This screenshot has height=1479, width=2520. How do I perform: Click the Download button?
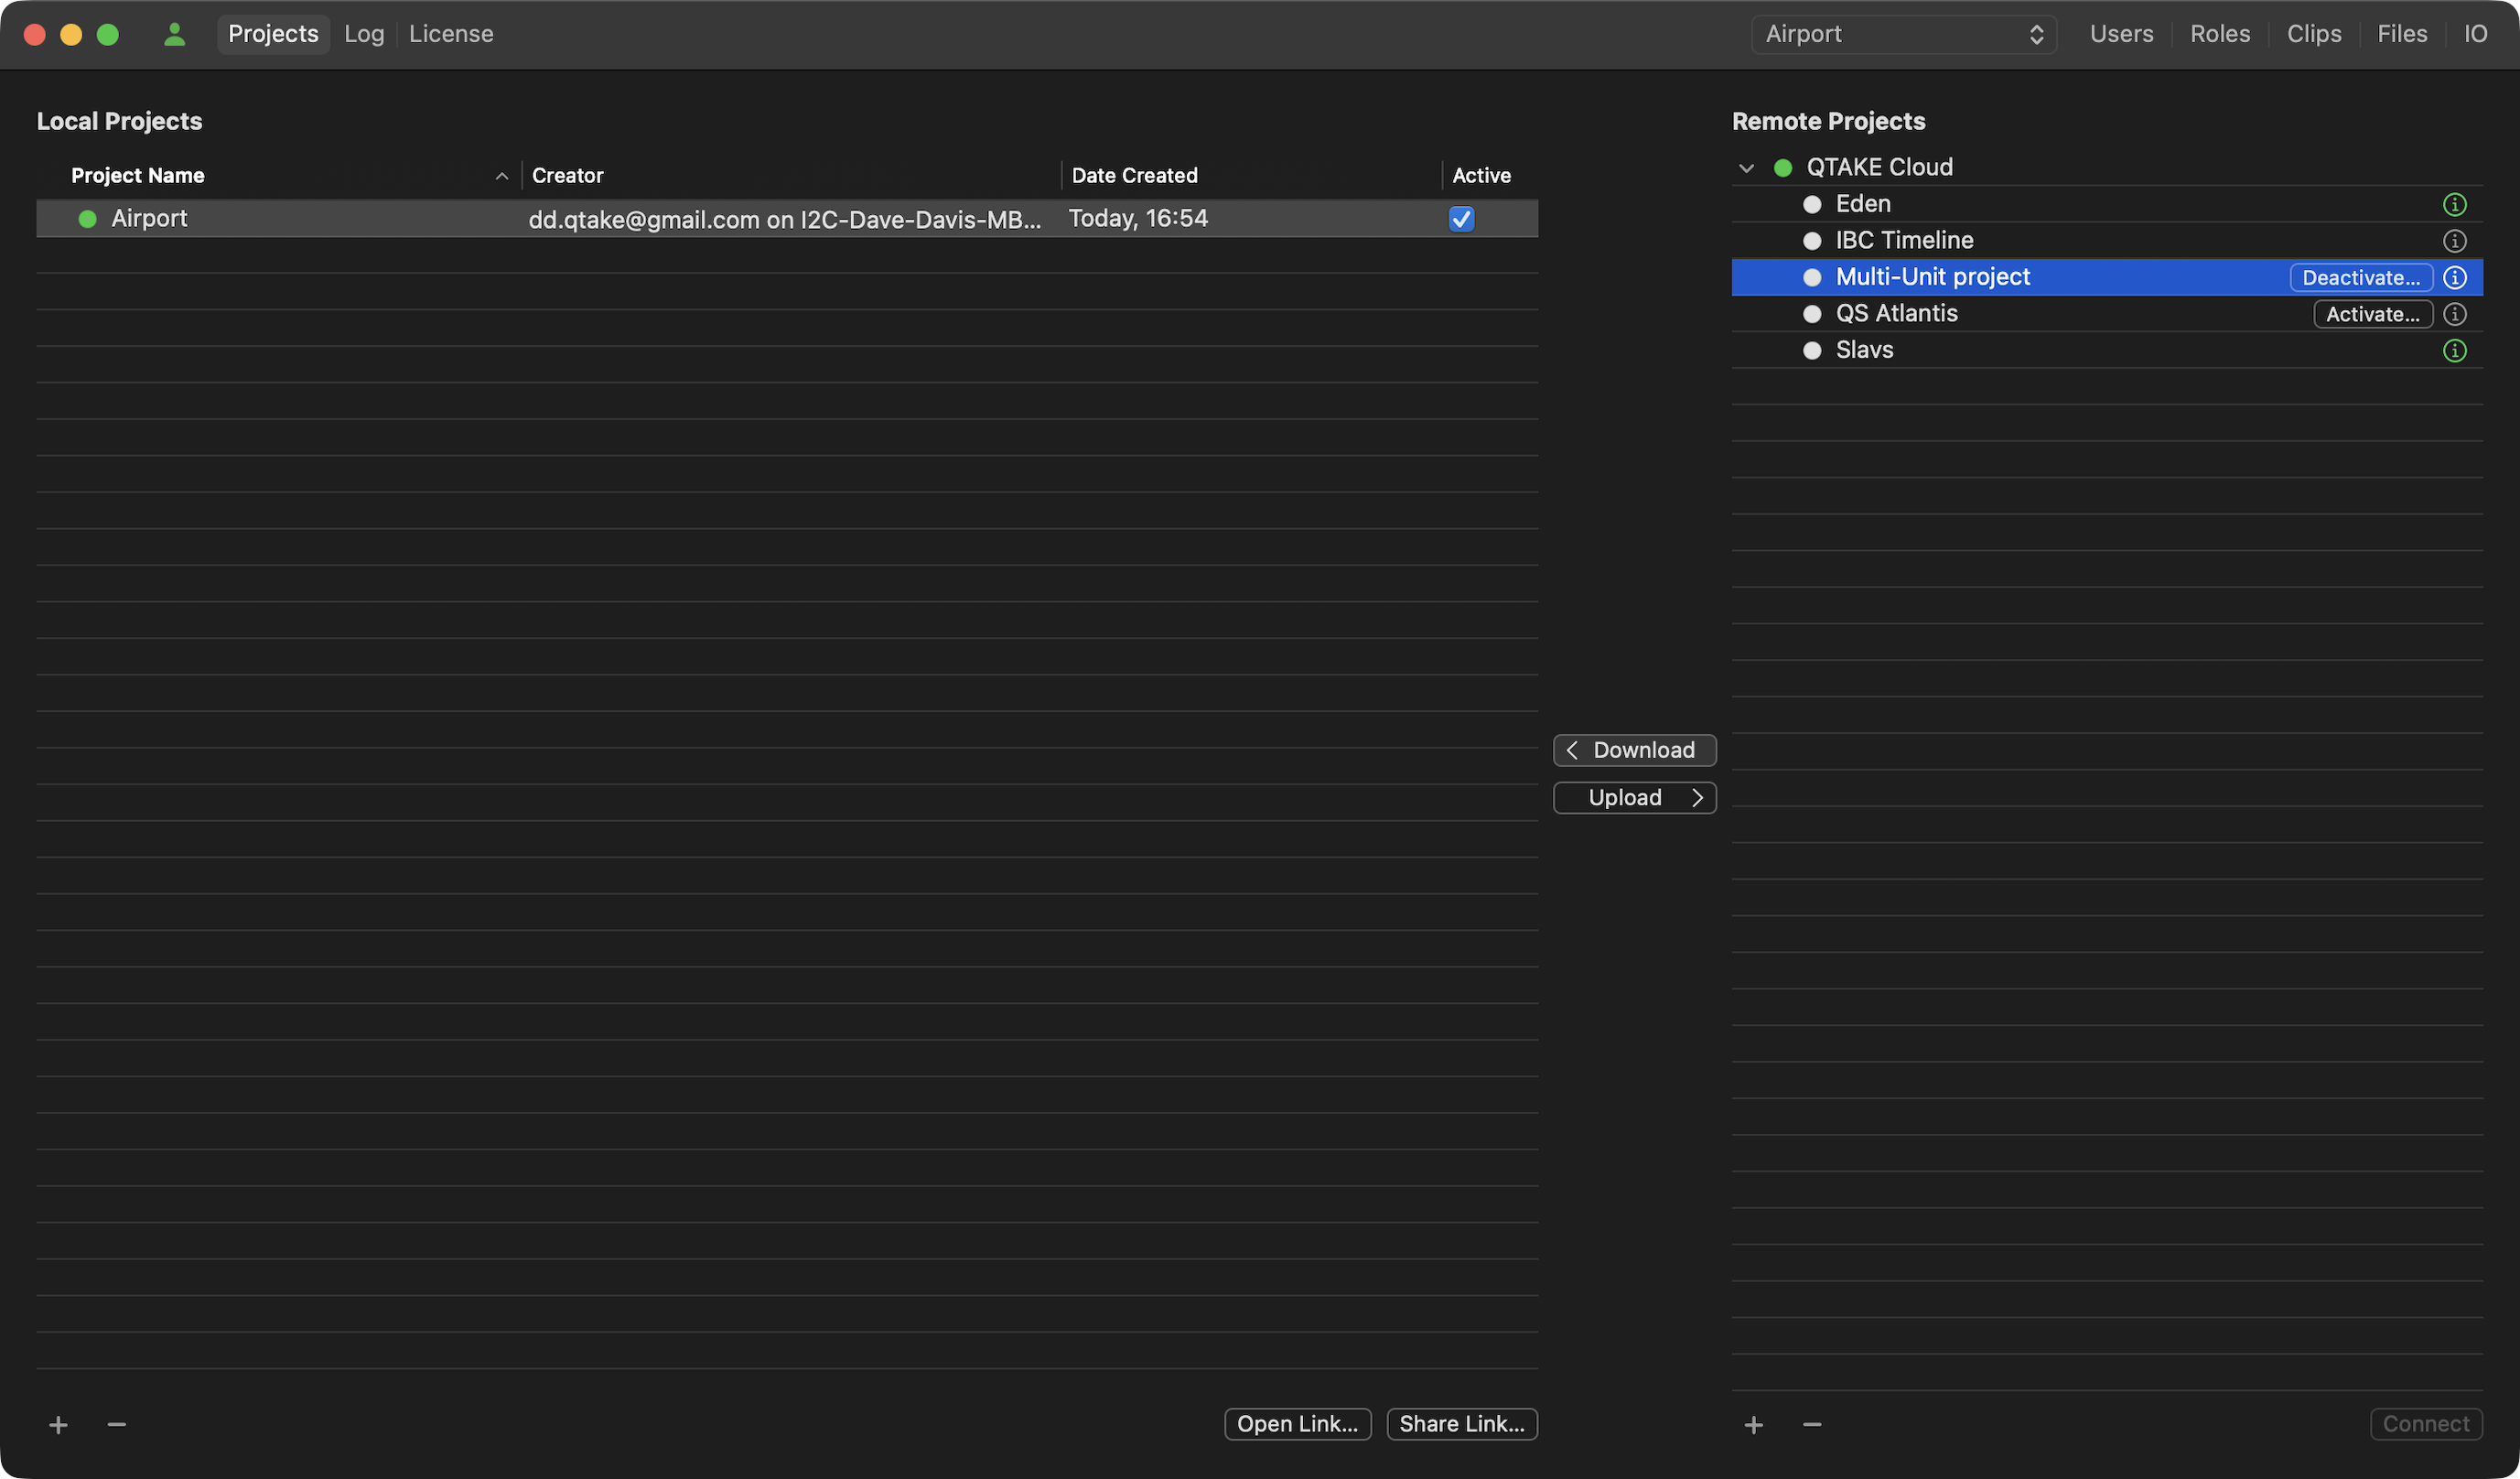(x=1634, y=750)
